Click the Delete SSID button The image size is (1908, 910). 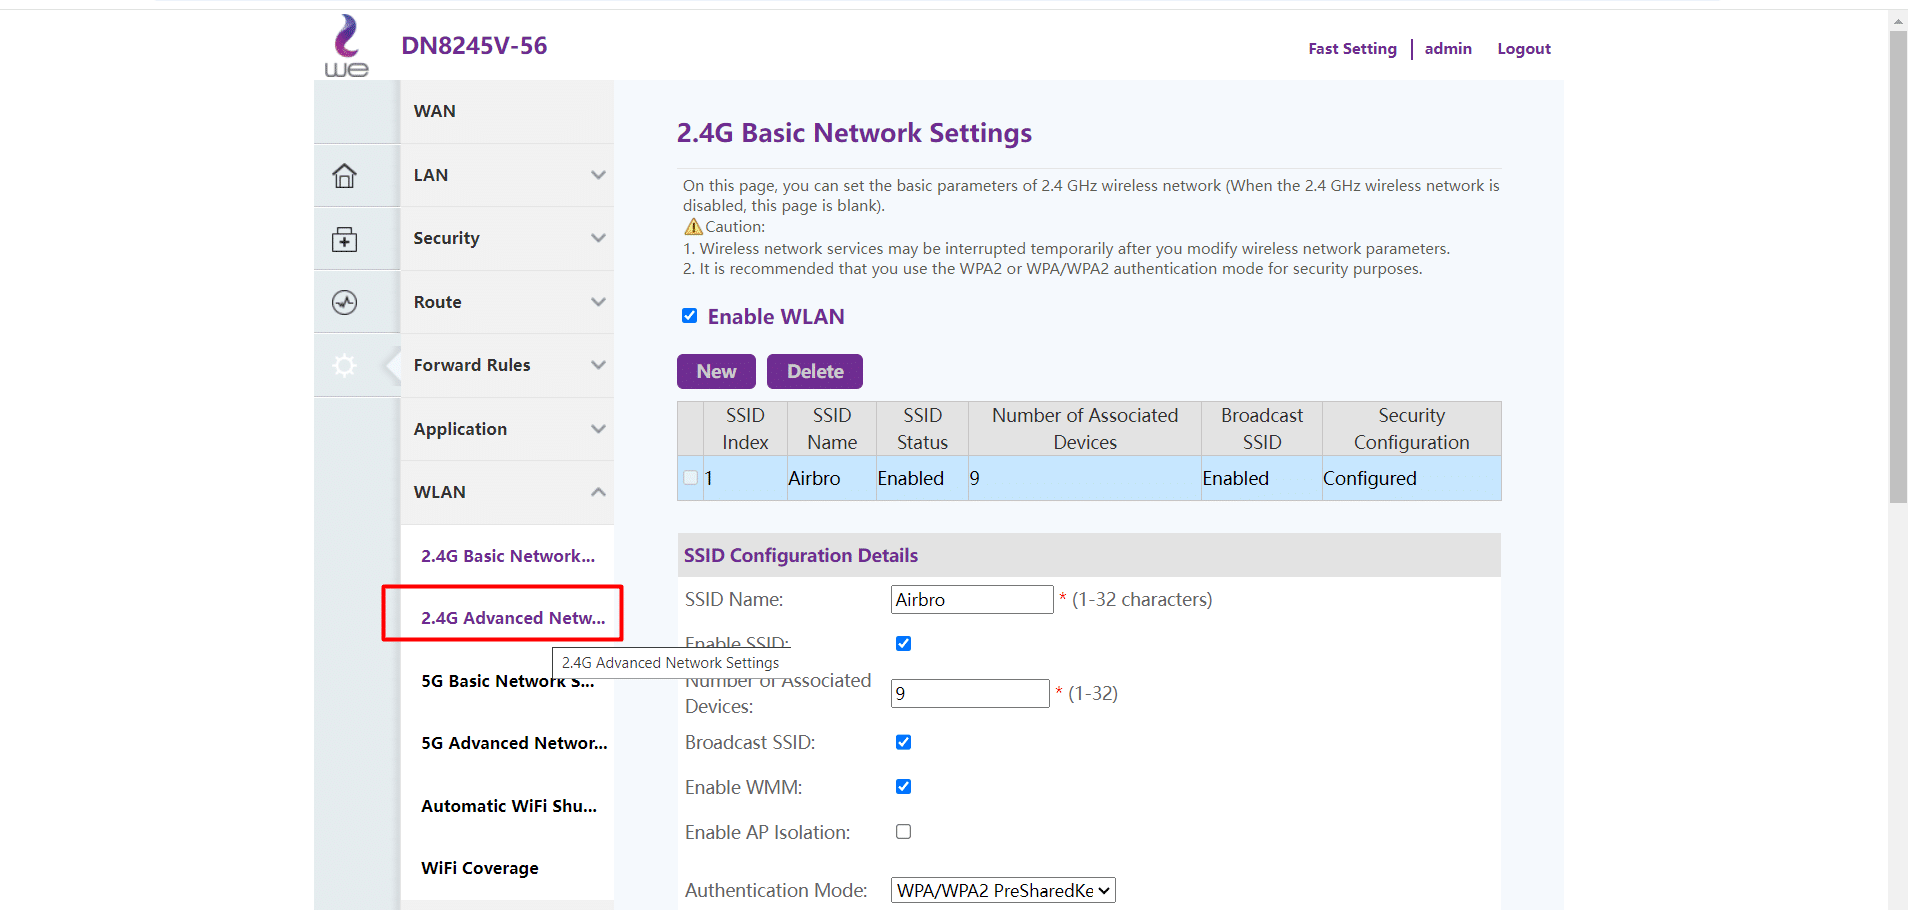[815, 371]
